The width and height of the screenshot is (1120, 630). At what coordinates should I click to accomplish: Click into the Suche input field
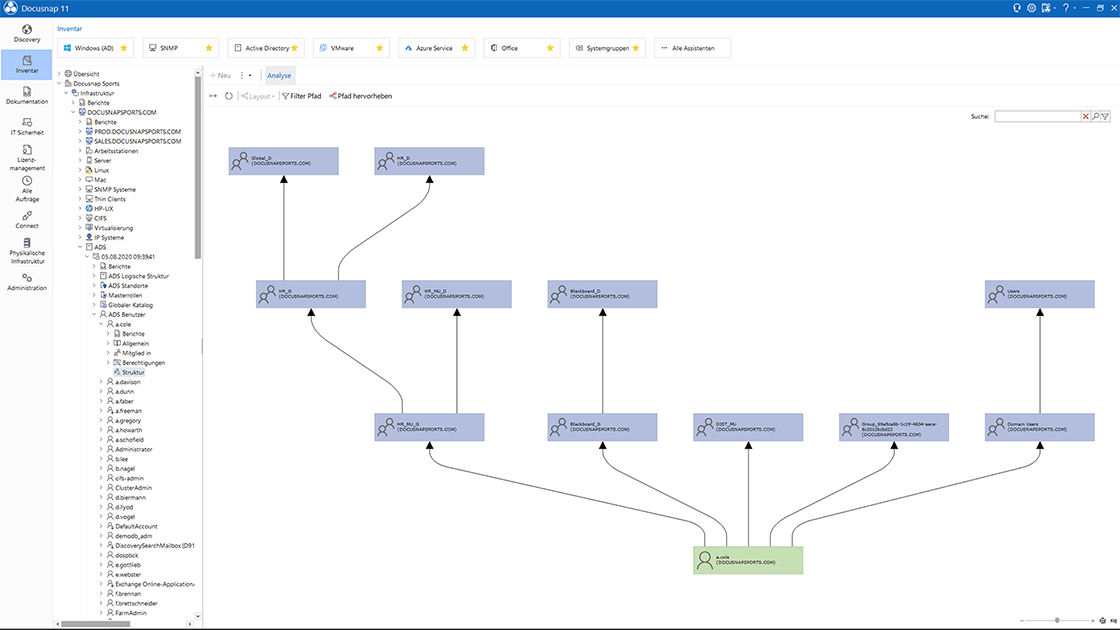click(1037, 116)
